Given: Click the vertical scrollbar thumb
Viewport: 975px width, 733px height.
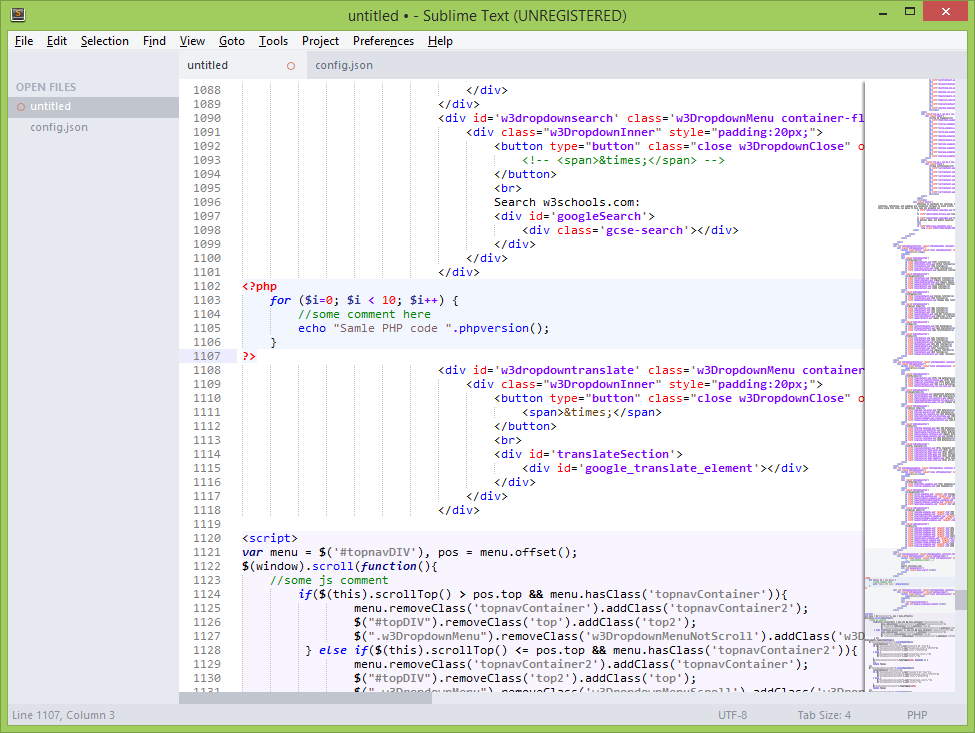Looking at the screenshot, I should (961, 600).
